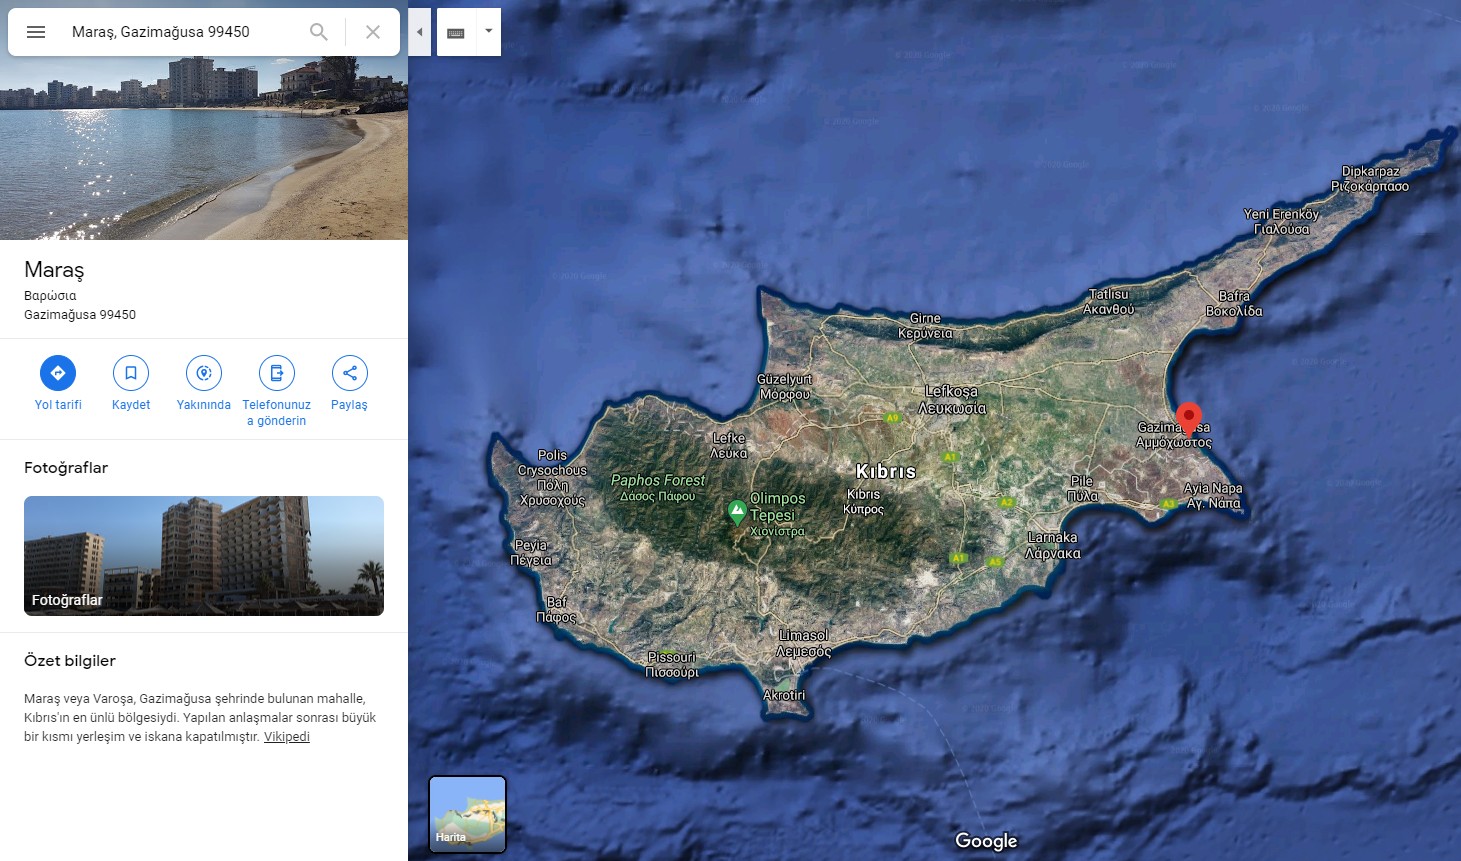Clear the search with X icon

(x=373, y=32)
